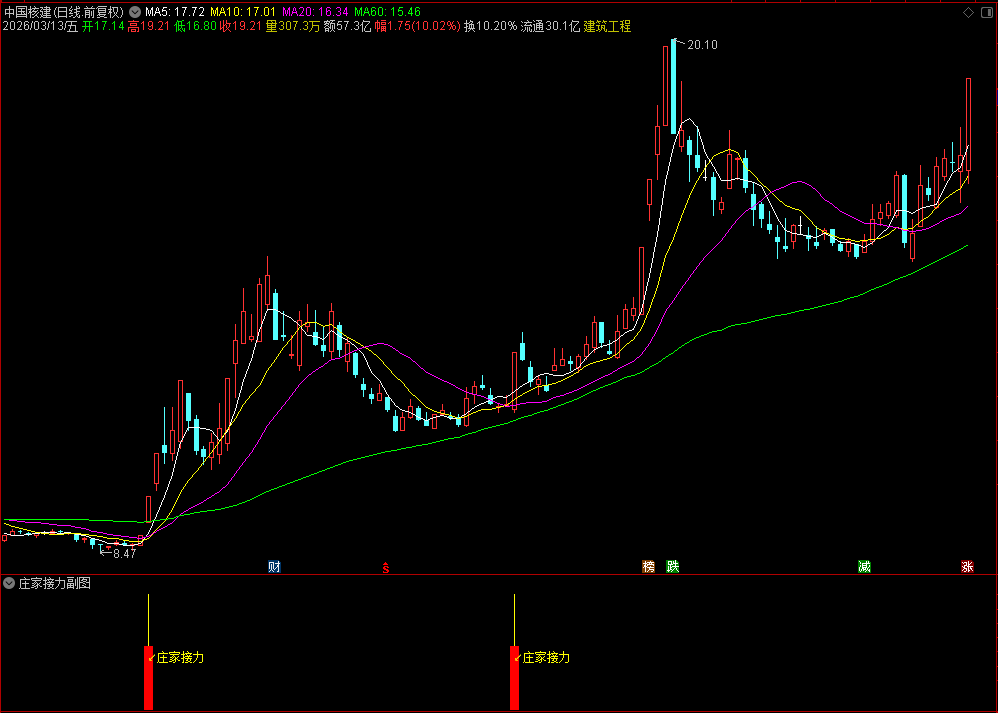
Task: Click the diamond icon at top right
Action: 968,12
